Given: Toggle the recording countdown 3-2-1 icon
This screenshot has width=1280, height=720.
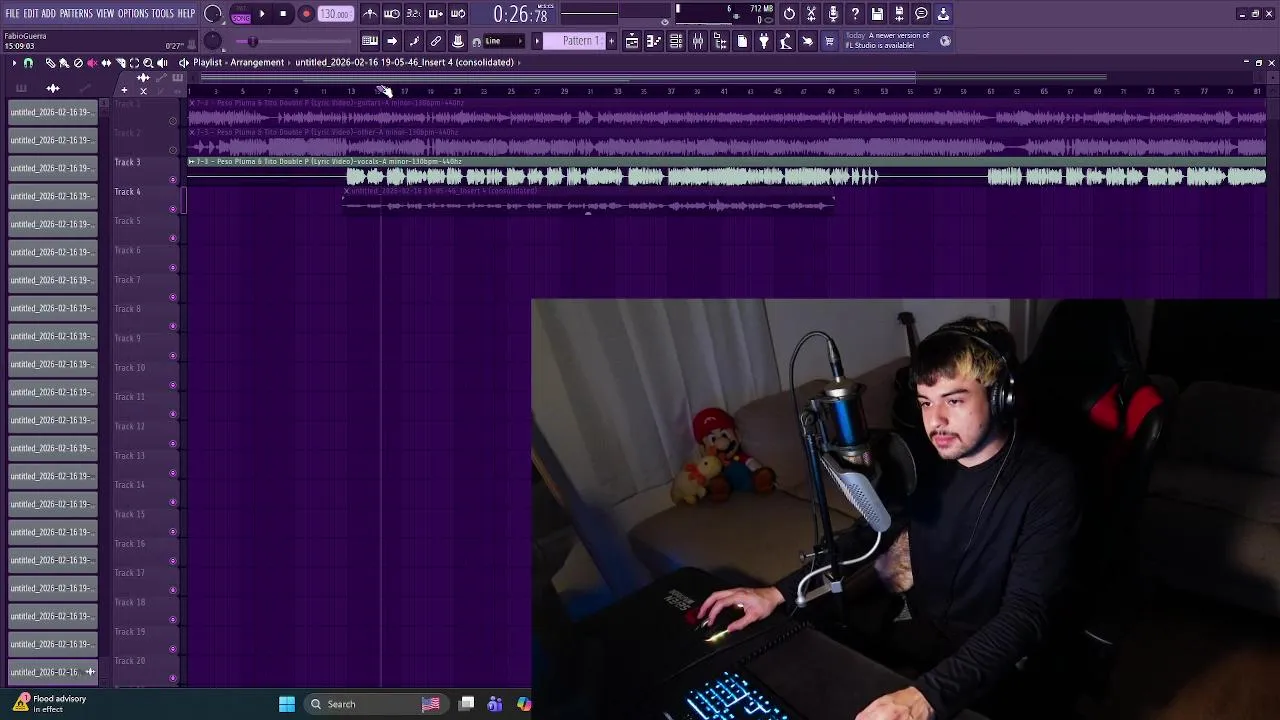Looking at the screenshot, I should tap(413, 14).
